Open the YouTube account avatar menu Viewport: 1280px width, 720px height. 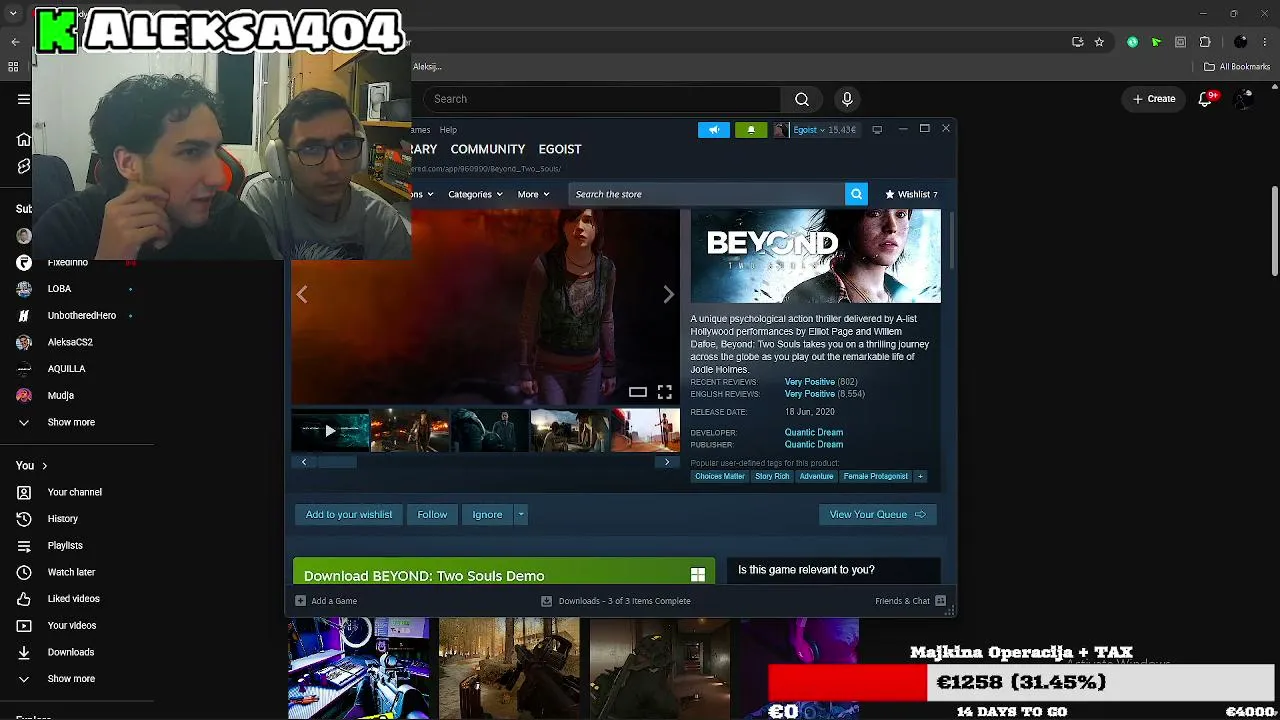[x=1245, y=99]
